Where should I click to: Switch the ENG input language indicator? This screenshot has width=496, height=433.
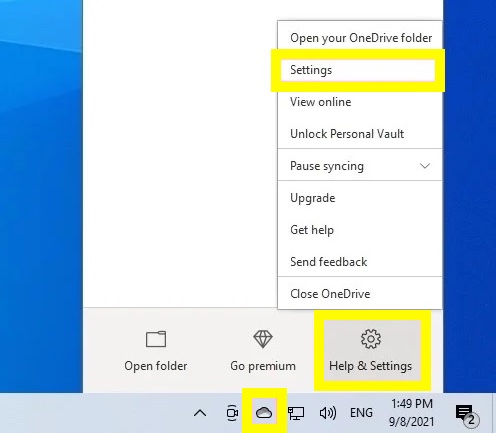(361, 413)
